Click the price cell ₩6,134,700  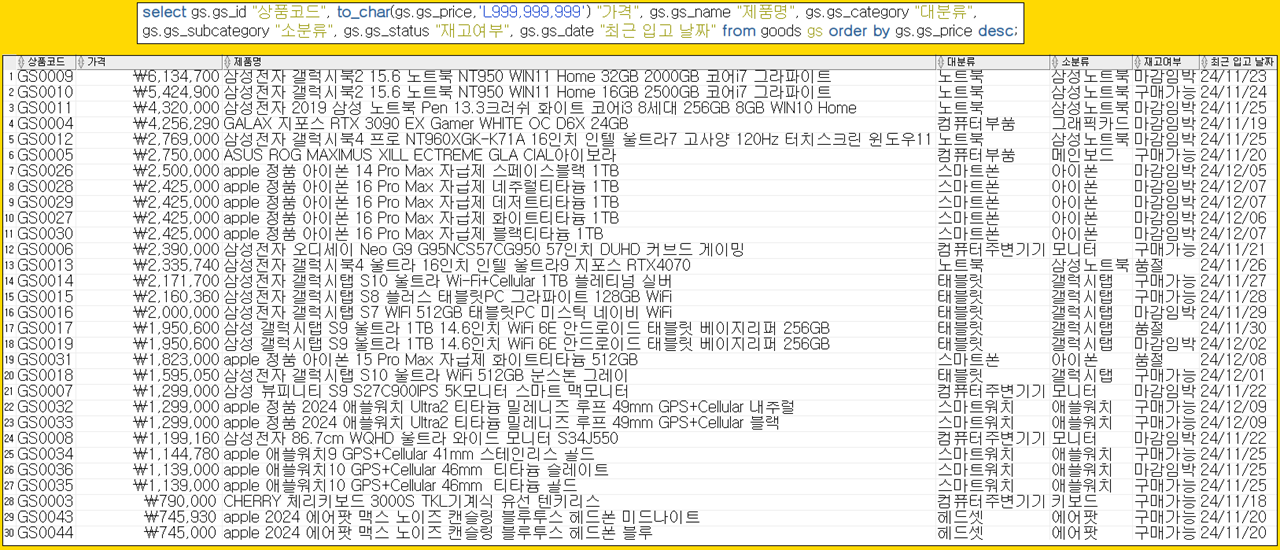coord(176,76)
